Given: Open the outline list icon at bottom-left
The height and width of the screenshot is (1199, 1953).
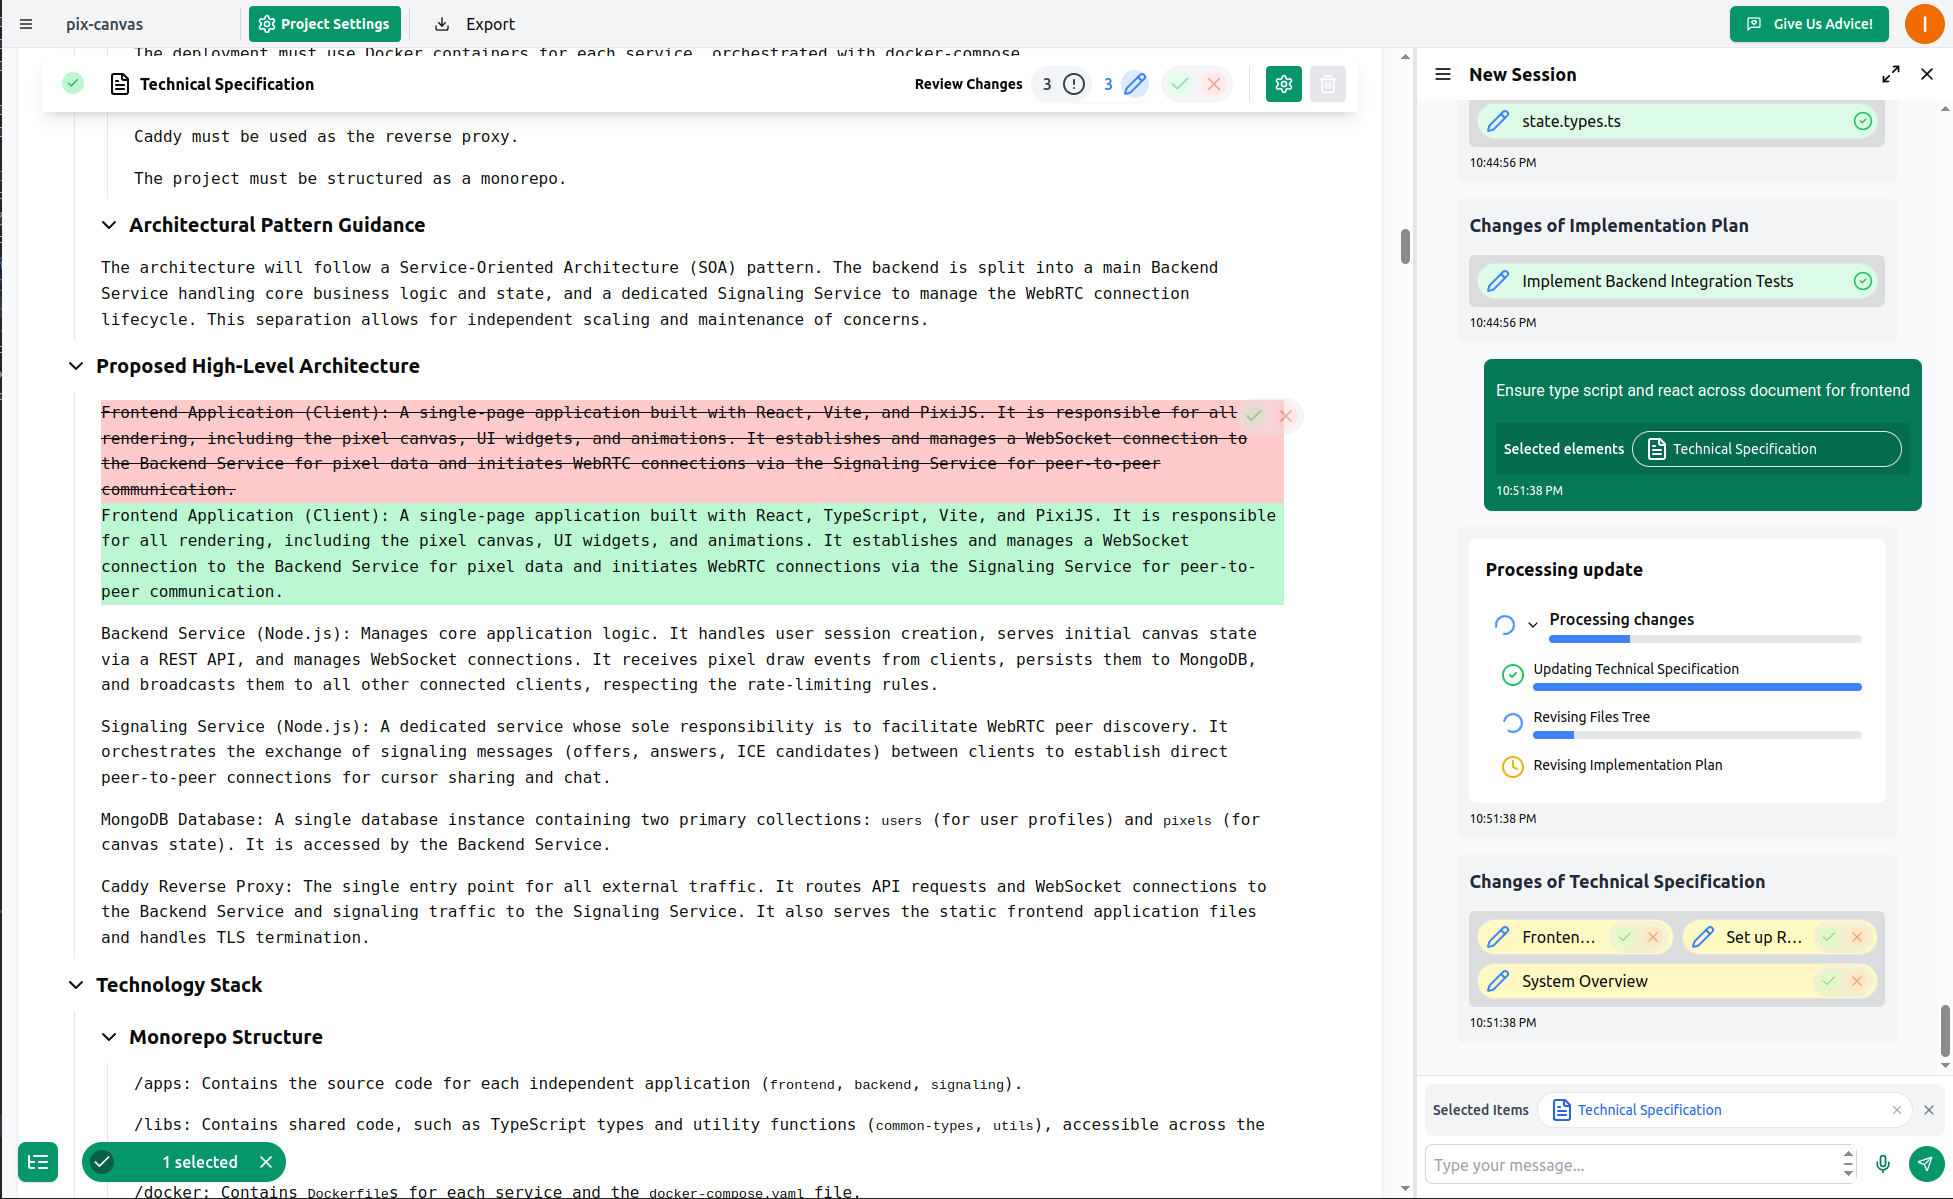Looking at the screenshot, I should tap(38, 1162).
